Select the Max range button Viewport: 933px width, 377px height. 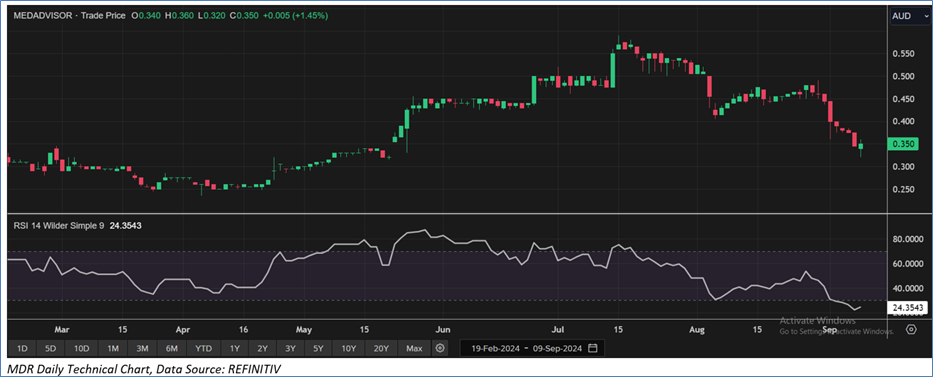(x=414, y=348)
